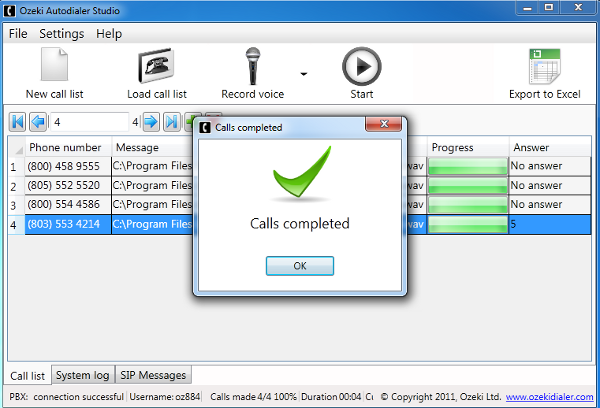This screenshot has height=408, width=600.
Task: Select the row with (800) 458 9555
Action: tap(64, 166)
